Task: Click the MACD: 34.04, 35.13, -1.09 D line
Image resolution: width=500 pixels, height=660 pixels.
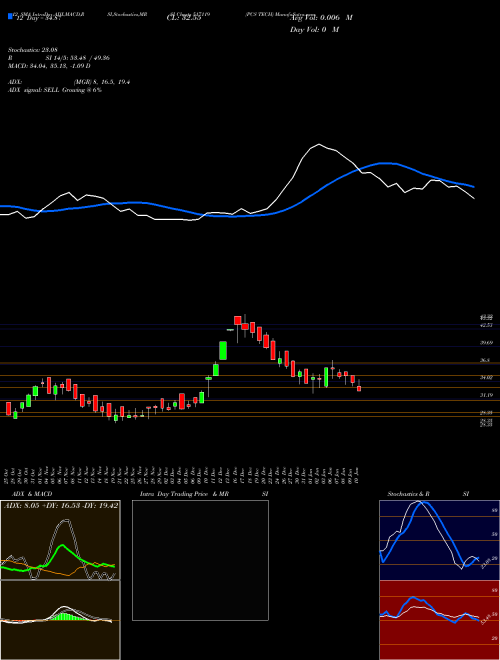Action: pyautogui.click(x=49, y=66)
